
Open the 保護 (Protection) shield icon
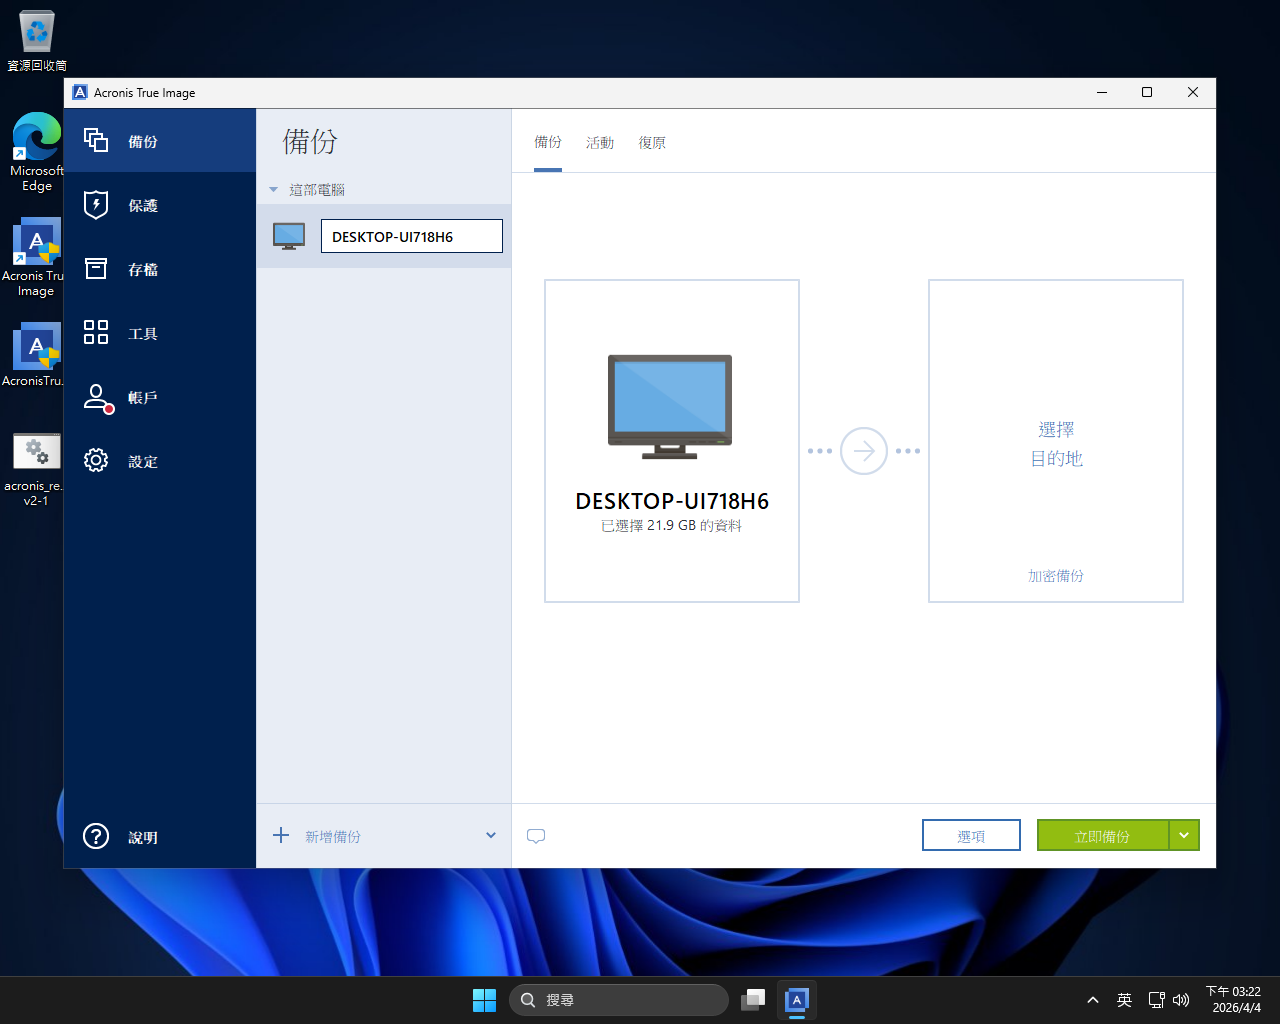[96, 205]
